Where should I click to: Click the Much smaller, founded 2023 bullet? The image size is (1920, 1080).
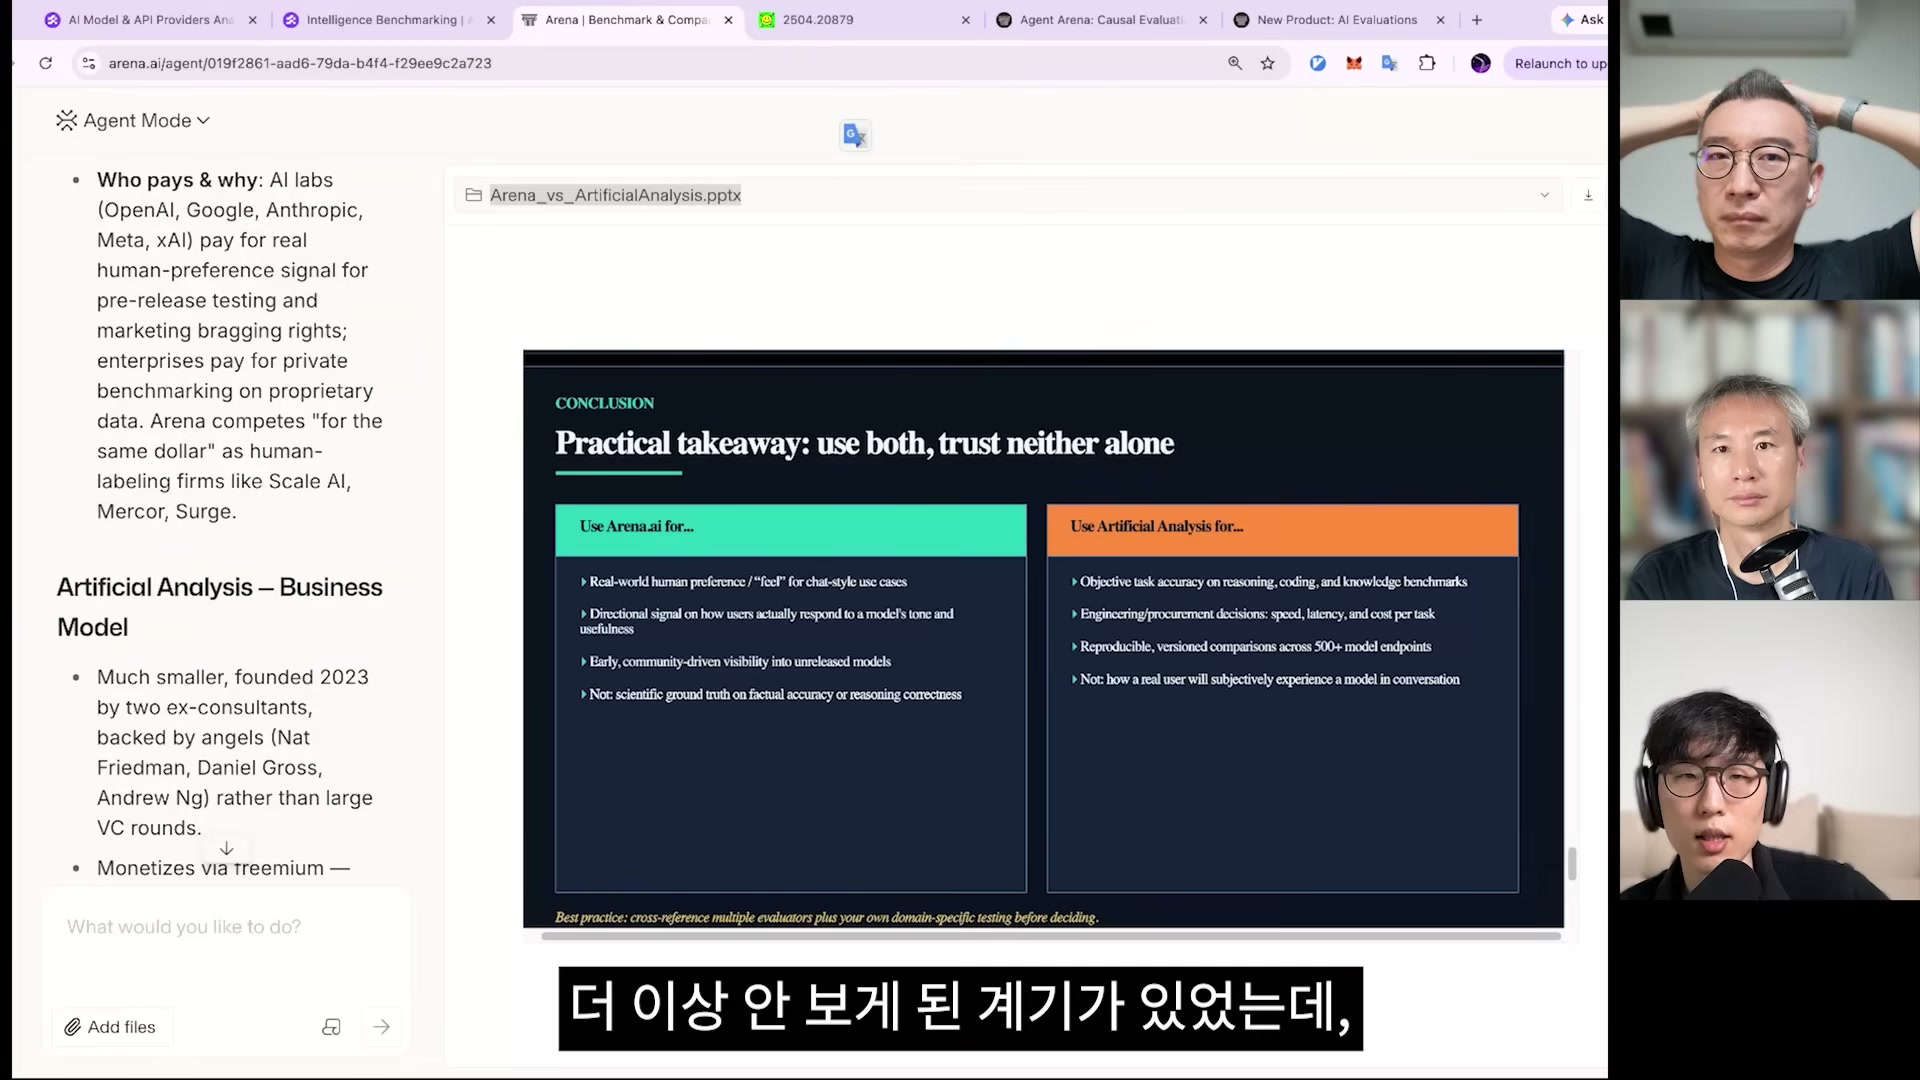[x=235, y=752]
